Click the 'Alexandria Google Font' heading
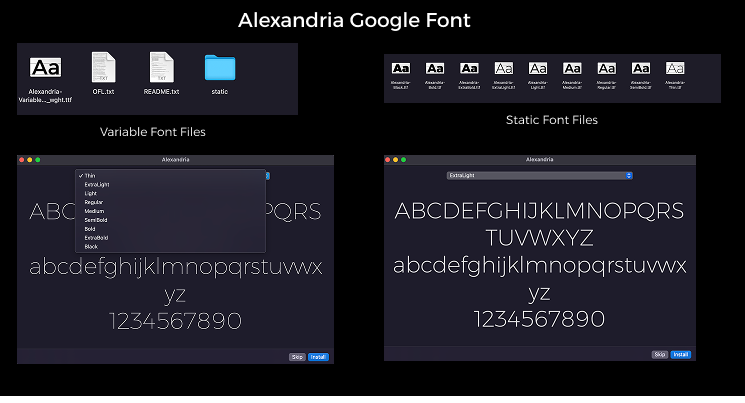 coord(354,20)
